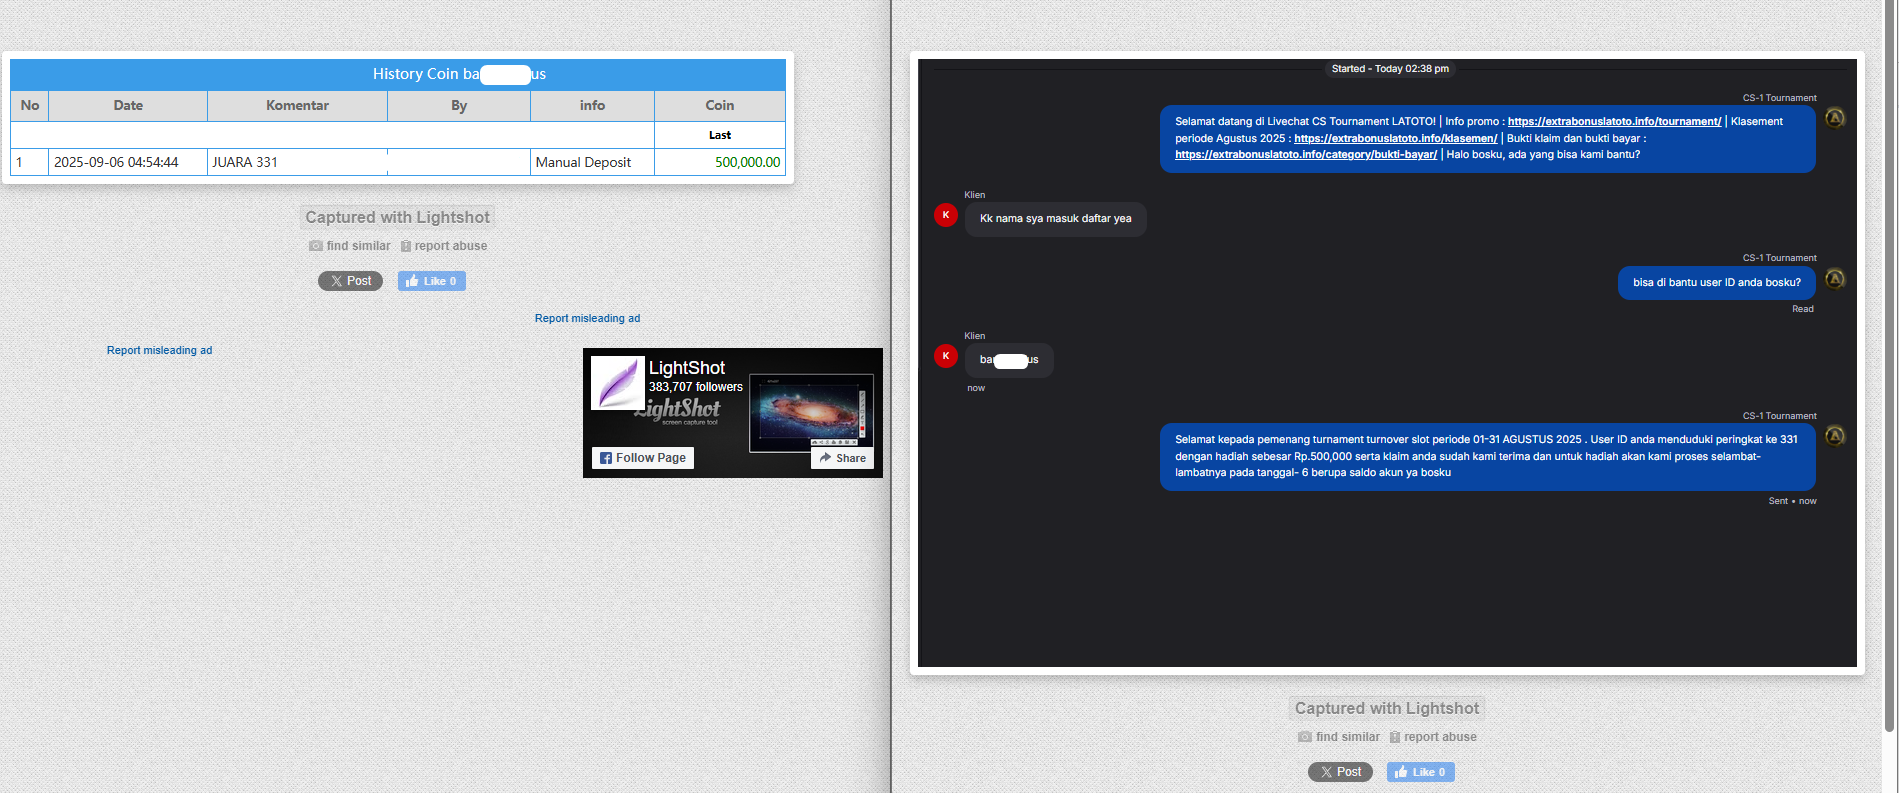Open leftmost 'Report misleading ad' link
The height and width of the screenshot is (793, 1899).
(x=159, y=350)
